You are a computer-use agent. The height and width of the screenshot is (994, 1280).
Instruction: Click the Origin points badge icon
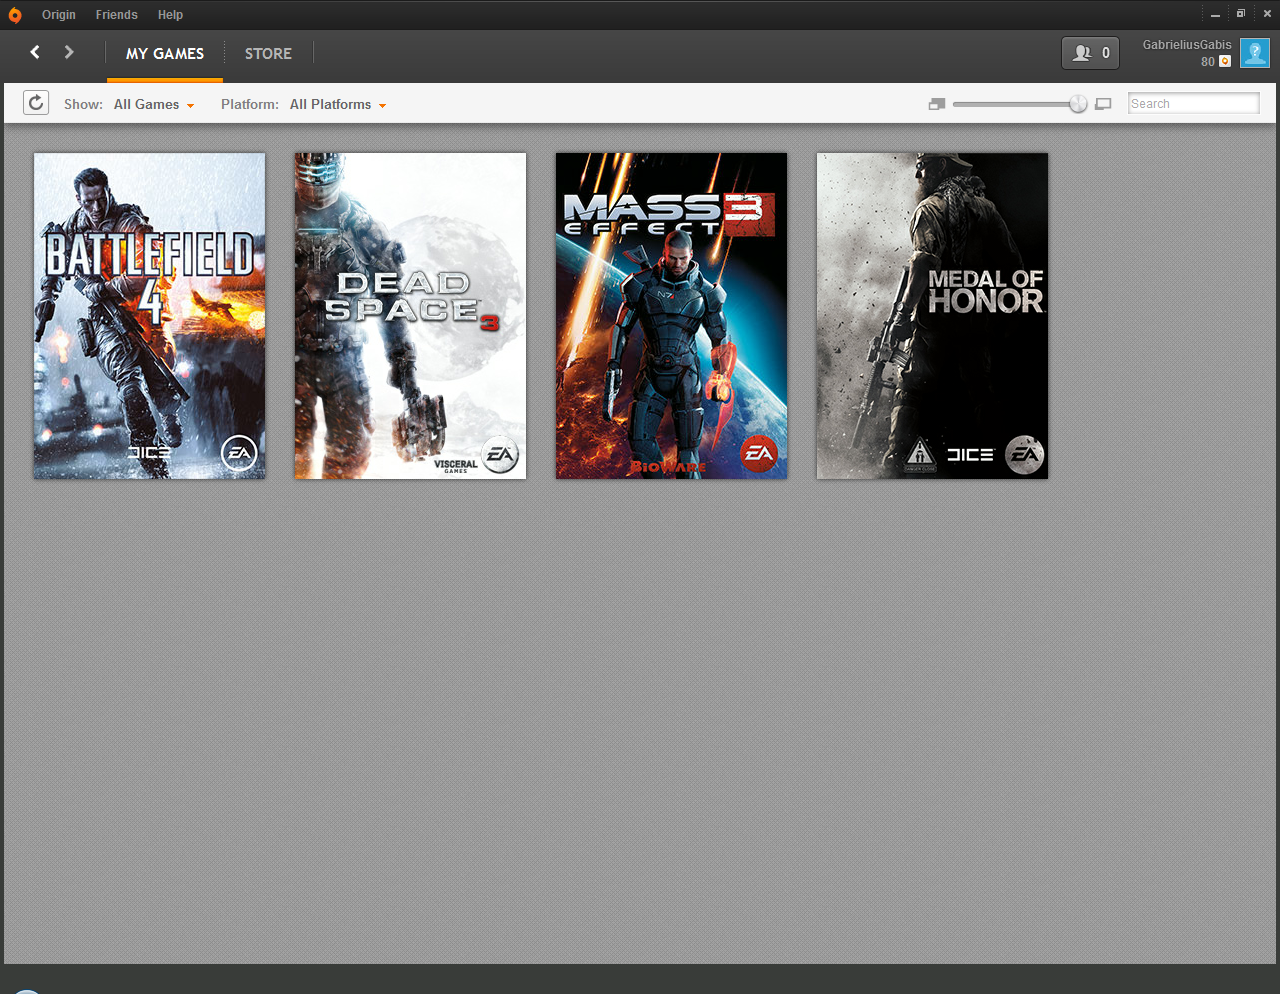pos(1225,62)
